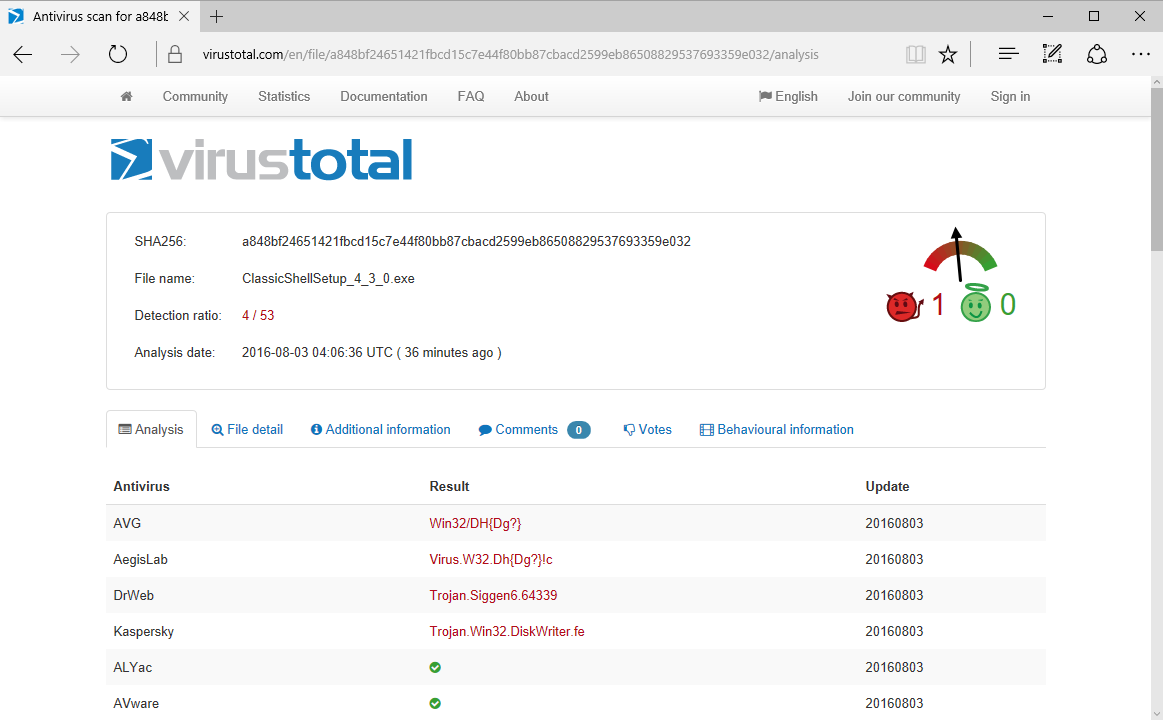
Task: Click result Virus.W32.Dh{Dg?}!c
Action: click(x=491, y=560)
